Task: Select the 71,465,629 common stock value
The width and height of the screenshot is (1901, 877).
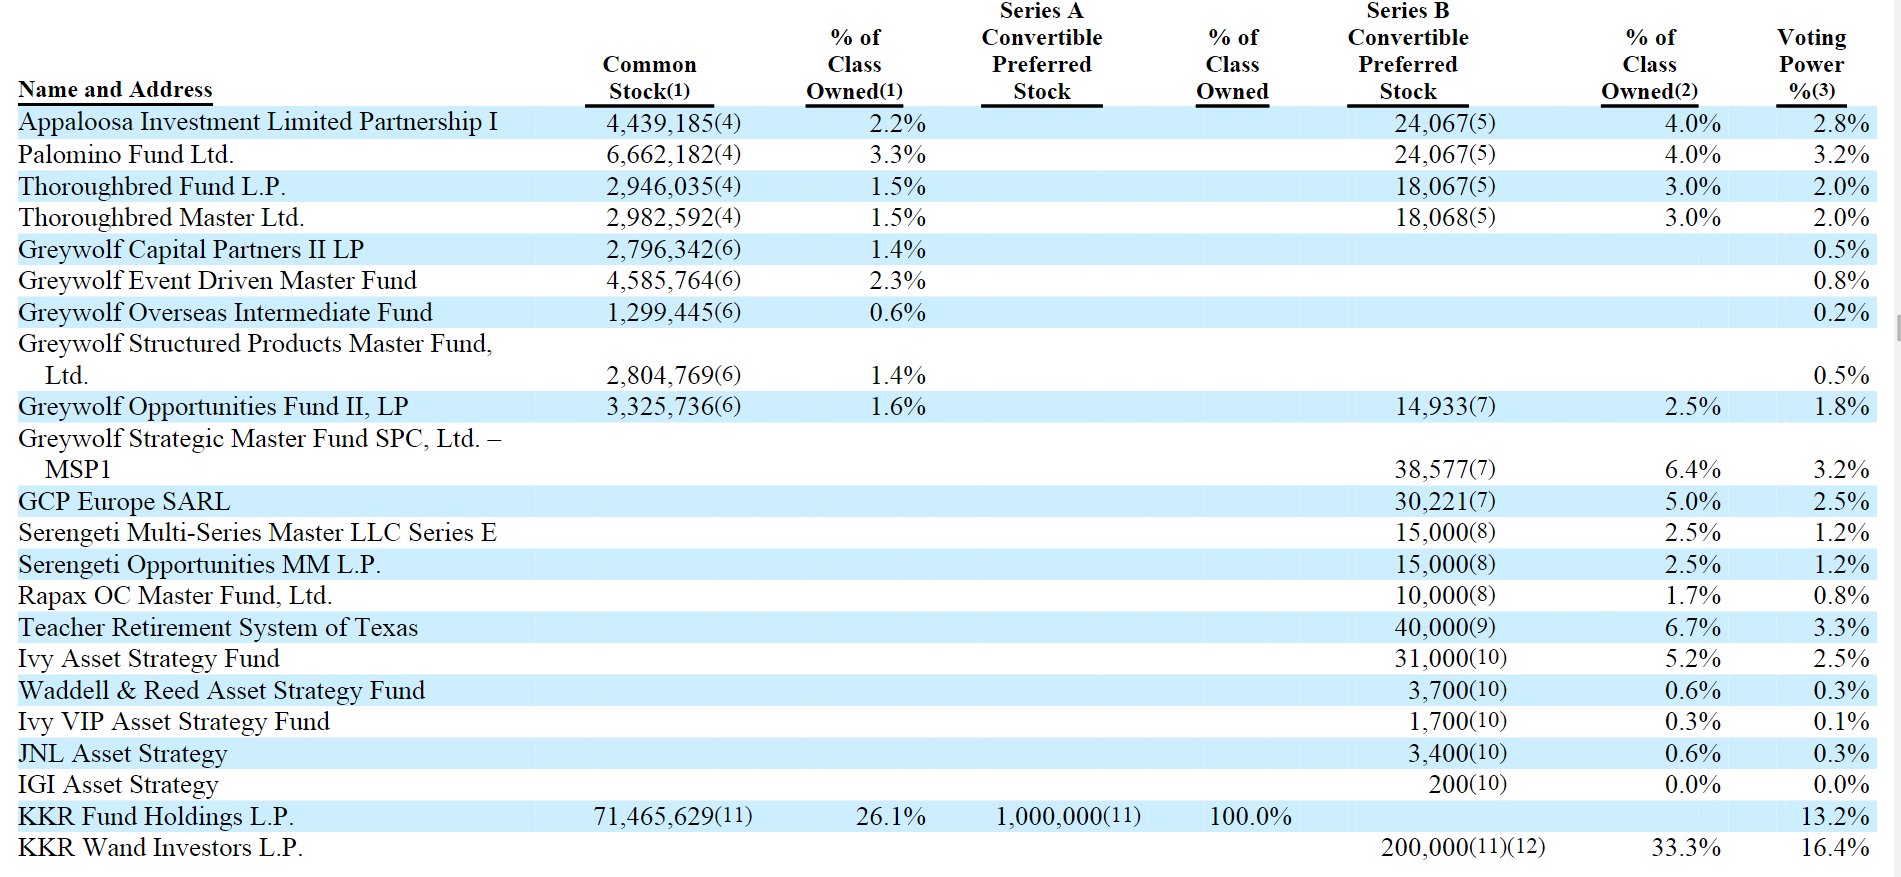Action: [654, 817]
